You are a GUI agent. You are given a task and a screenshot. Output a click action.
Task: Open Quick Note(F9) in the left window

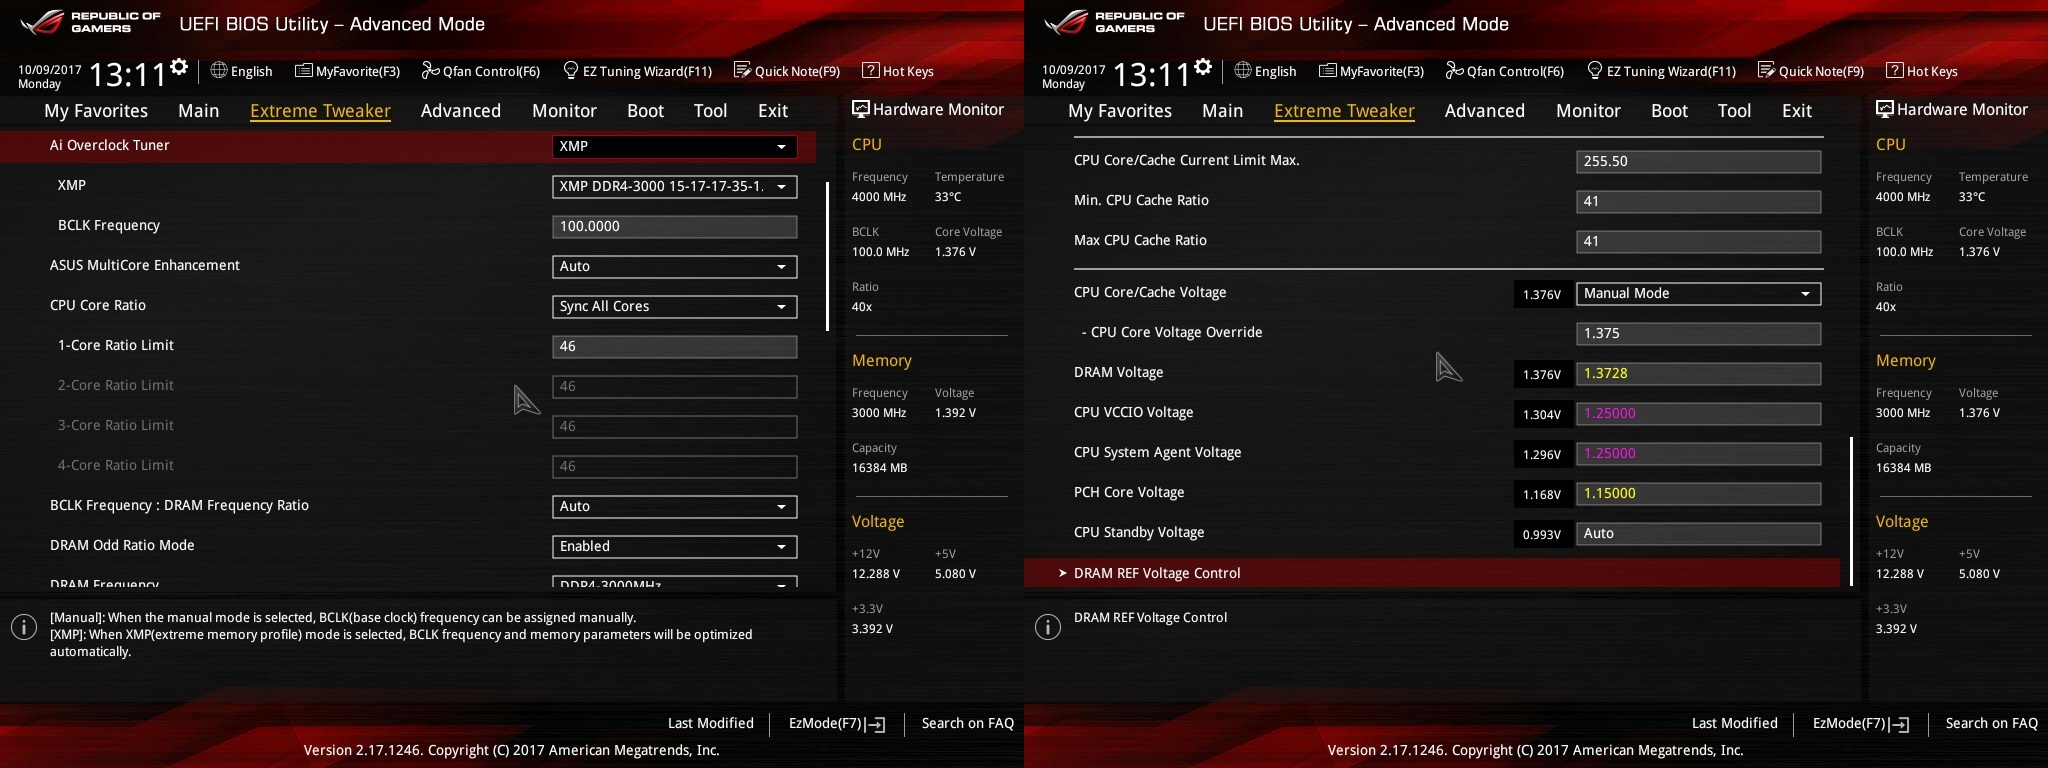[x=787, y=71]
